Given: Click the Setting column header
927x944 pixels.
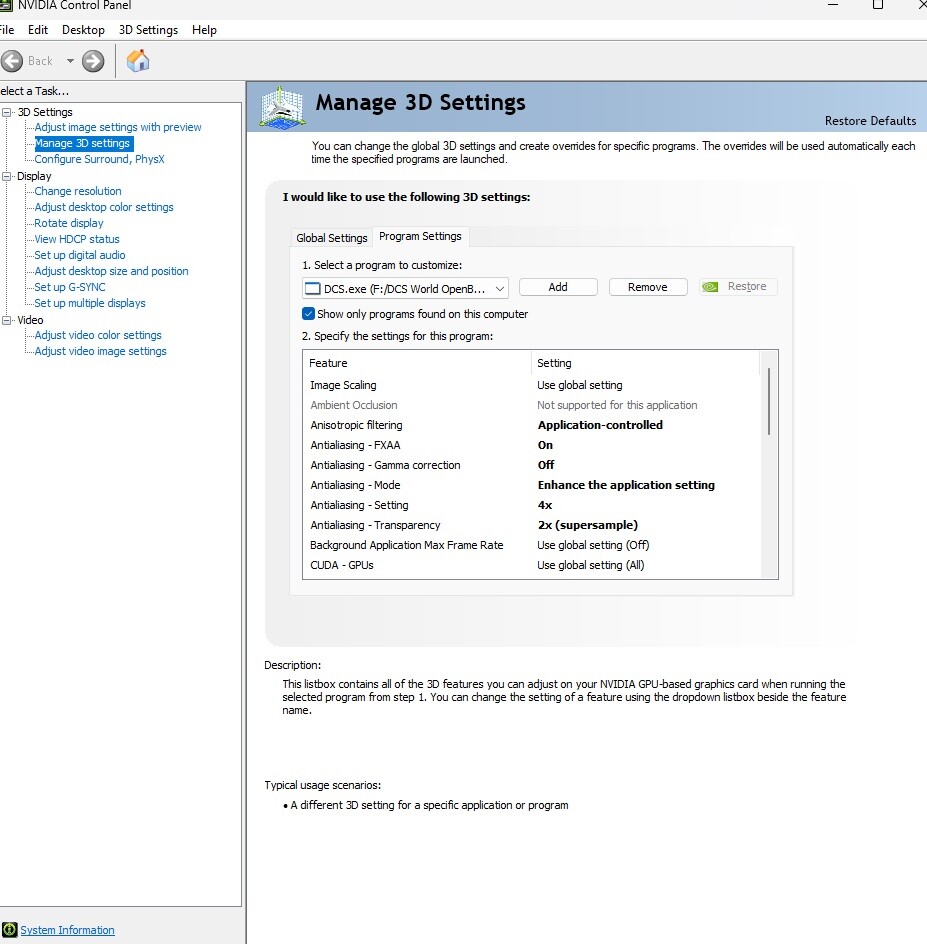Looking at the screenshot, I should 645,363.
